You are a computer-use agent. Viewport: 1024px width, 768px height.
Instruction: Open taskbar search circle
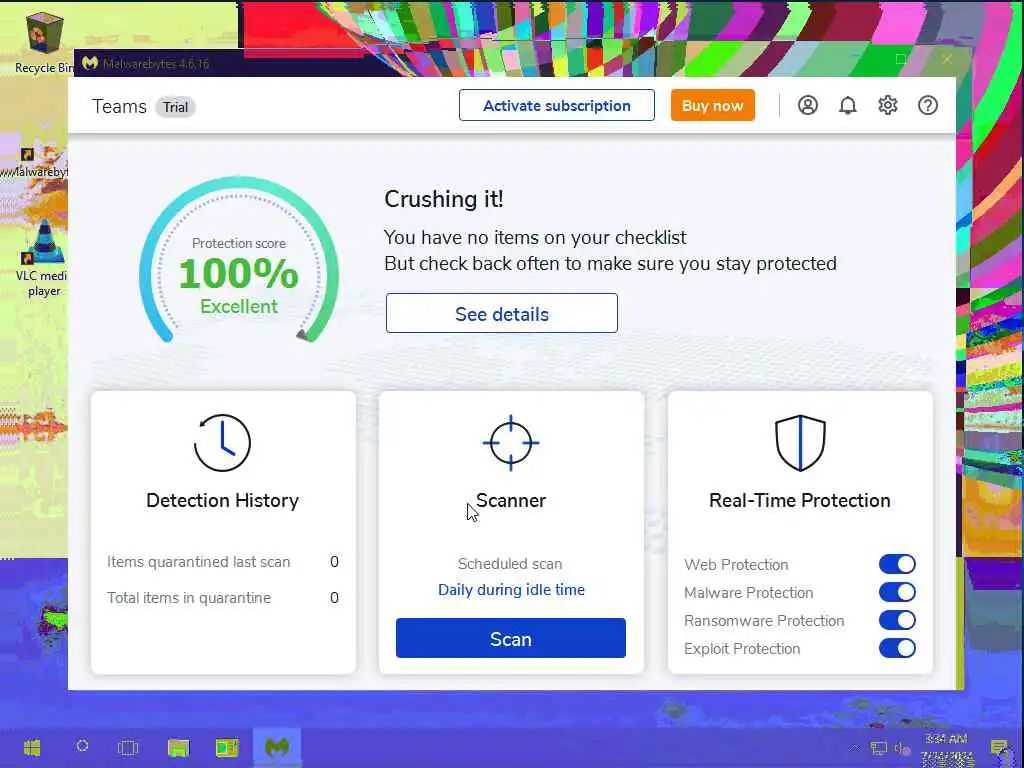tap(82, 746)
